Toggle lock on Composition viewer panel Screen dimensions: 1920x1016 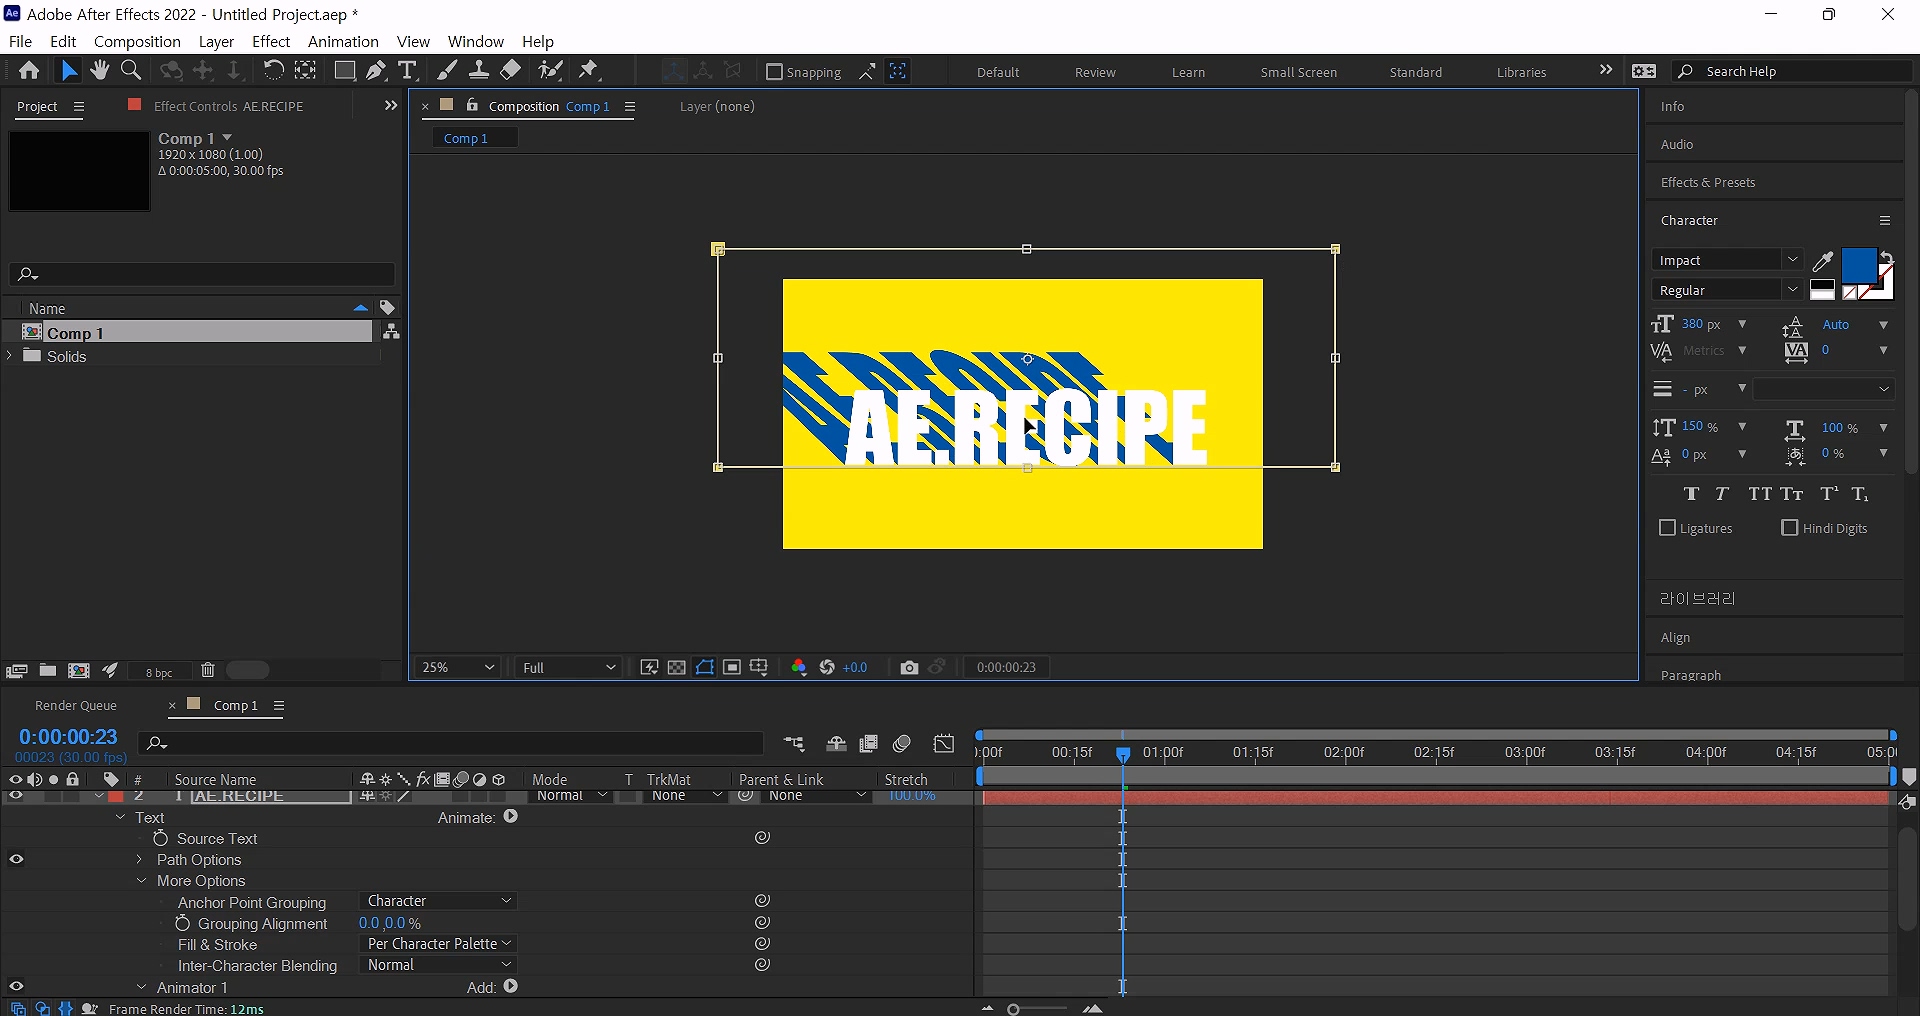472,106
